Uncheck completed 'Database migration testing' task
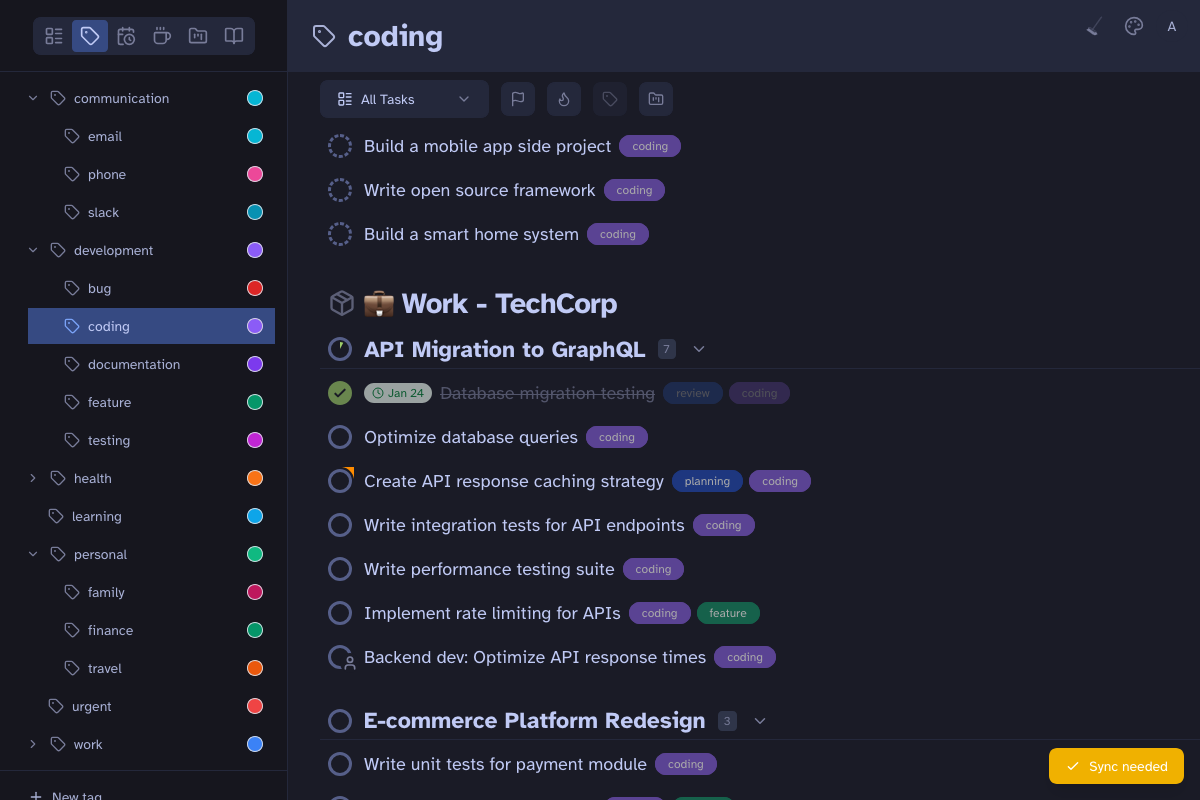This screenshot has height=800, width=1200. click(340, 393)
